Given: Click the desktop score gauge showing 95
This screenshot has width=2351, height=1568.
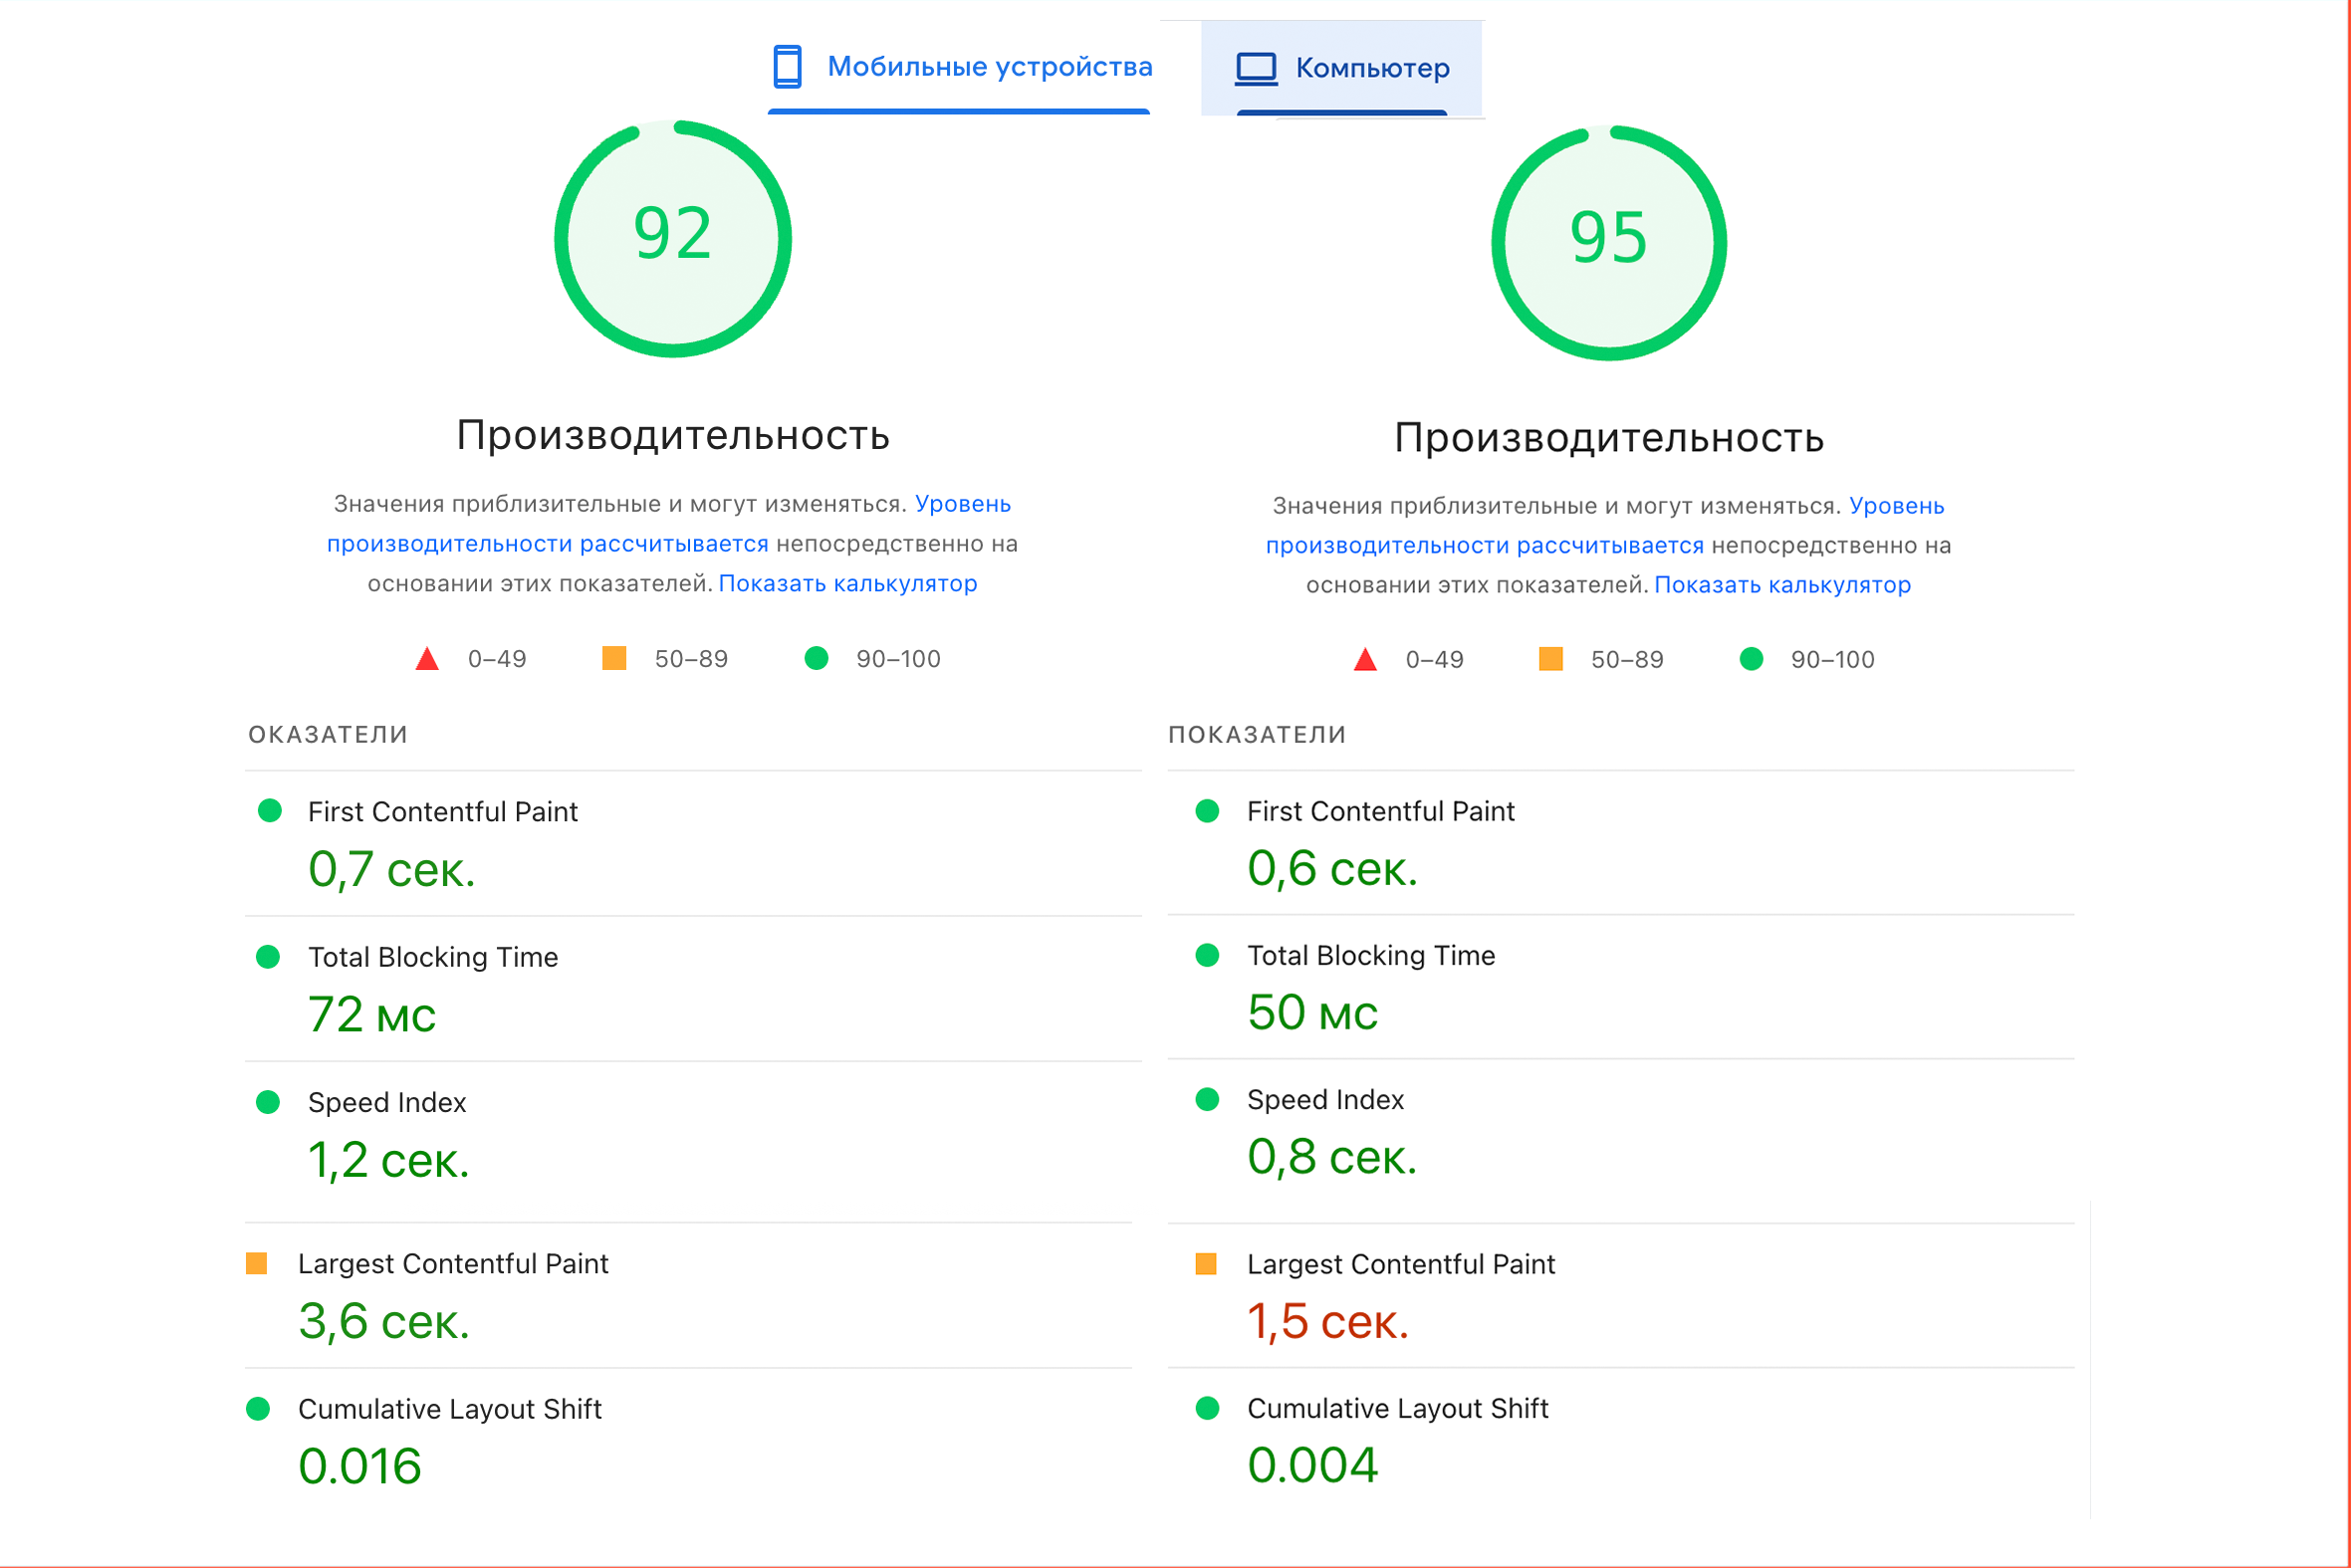Looking at the screenshot, I should click(1608, 242).
